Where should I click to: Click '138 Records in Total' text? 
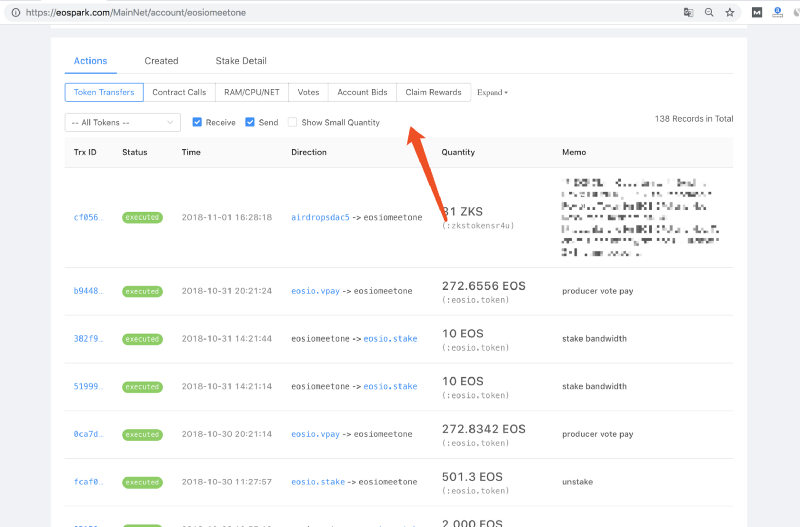[x=694, y=119]
